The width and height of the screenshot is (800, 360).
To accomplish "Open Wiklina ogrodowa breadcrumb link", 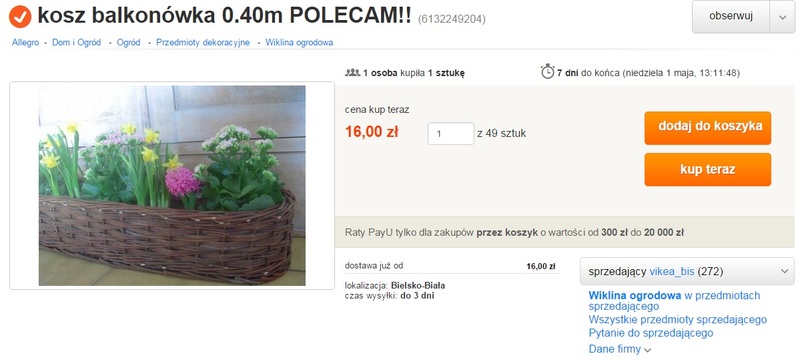I will click(299, 43).
